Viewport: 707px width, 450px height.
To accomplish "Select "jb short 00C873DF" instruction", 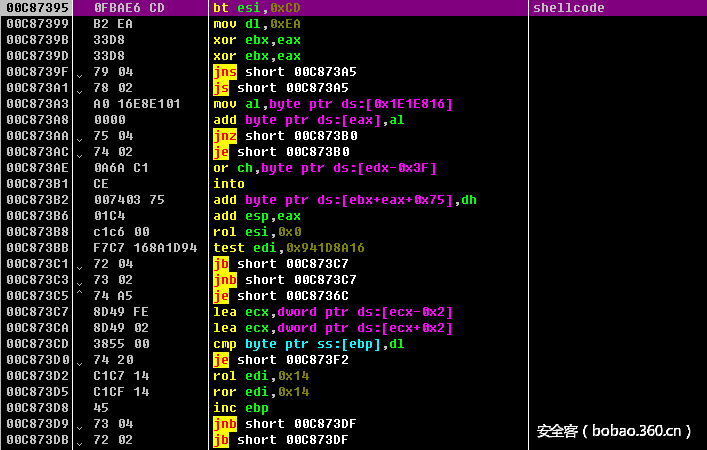I will click(280, 440).
